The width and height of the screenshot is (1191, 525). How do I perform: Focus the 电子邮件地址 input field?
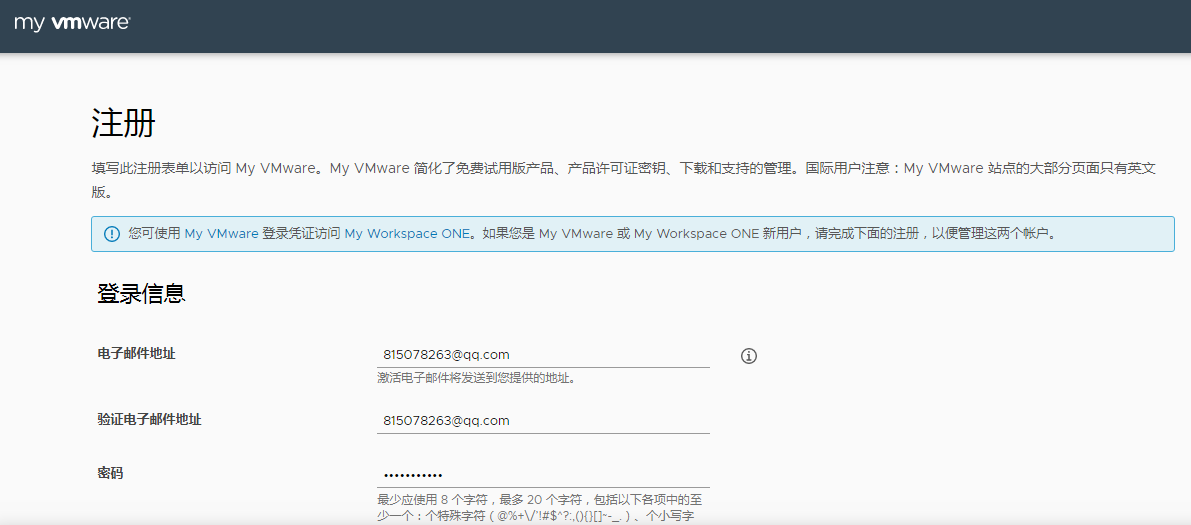coord(543,355)
